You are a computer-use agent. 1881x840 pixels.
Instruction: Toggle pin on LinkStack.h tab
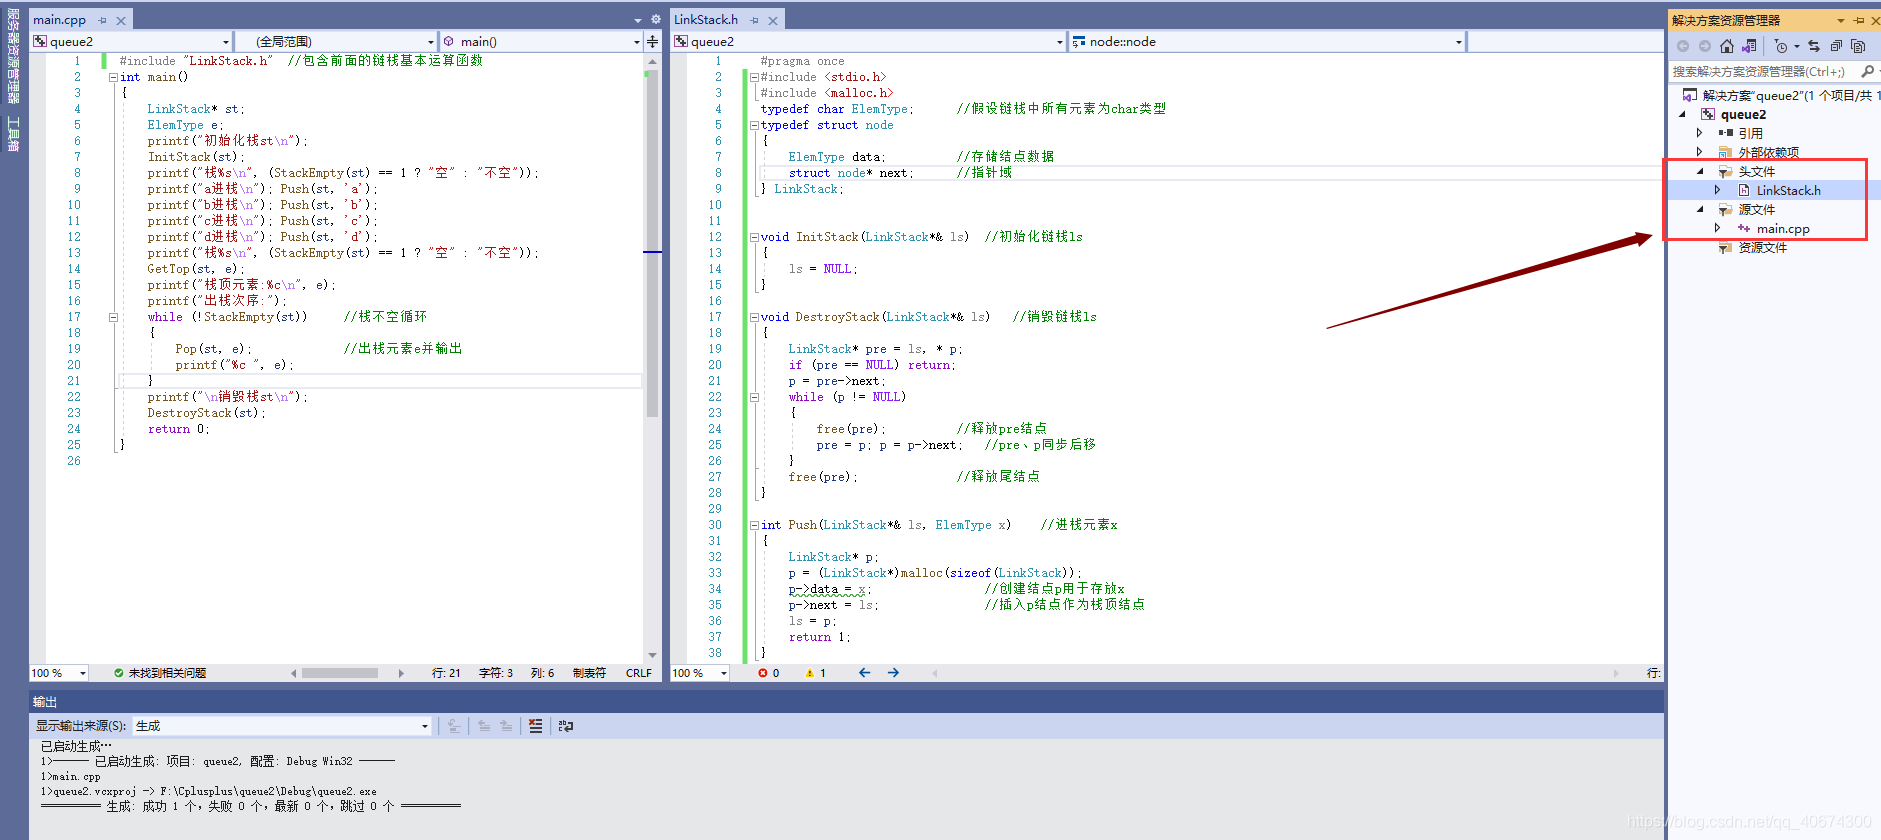(754, 20)
